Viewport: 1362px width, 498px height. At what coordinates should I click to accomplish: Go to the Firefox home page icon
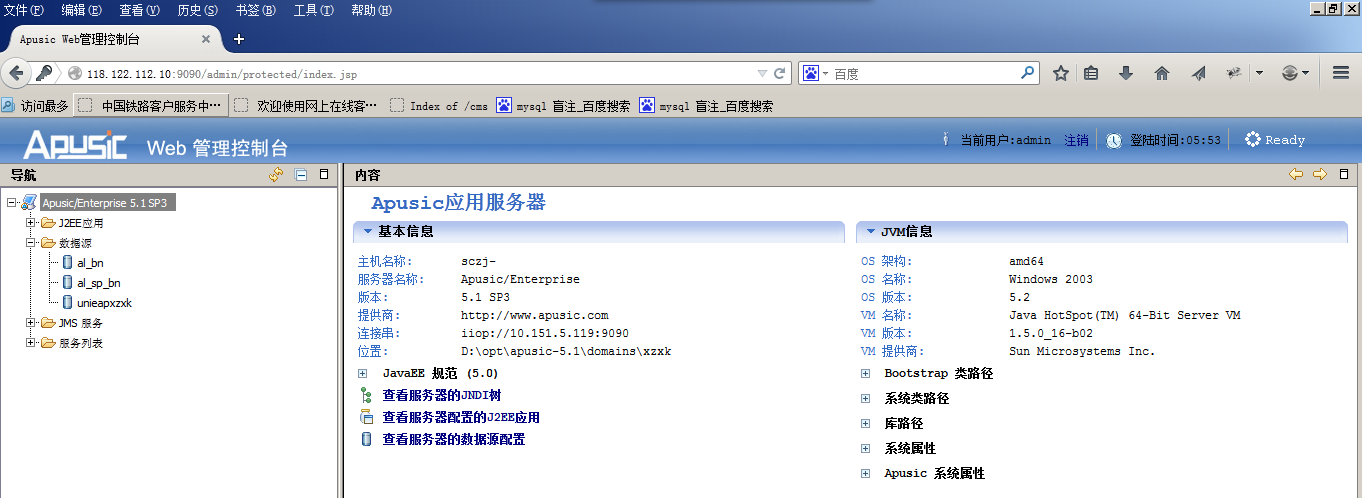[1161, 73]
